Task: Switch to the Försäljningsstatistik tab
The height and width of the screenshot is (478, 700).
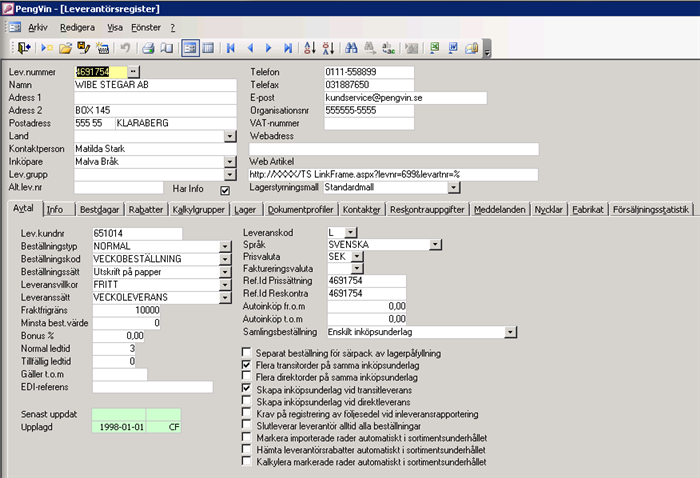Action: tap(649, 210)
